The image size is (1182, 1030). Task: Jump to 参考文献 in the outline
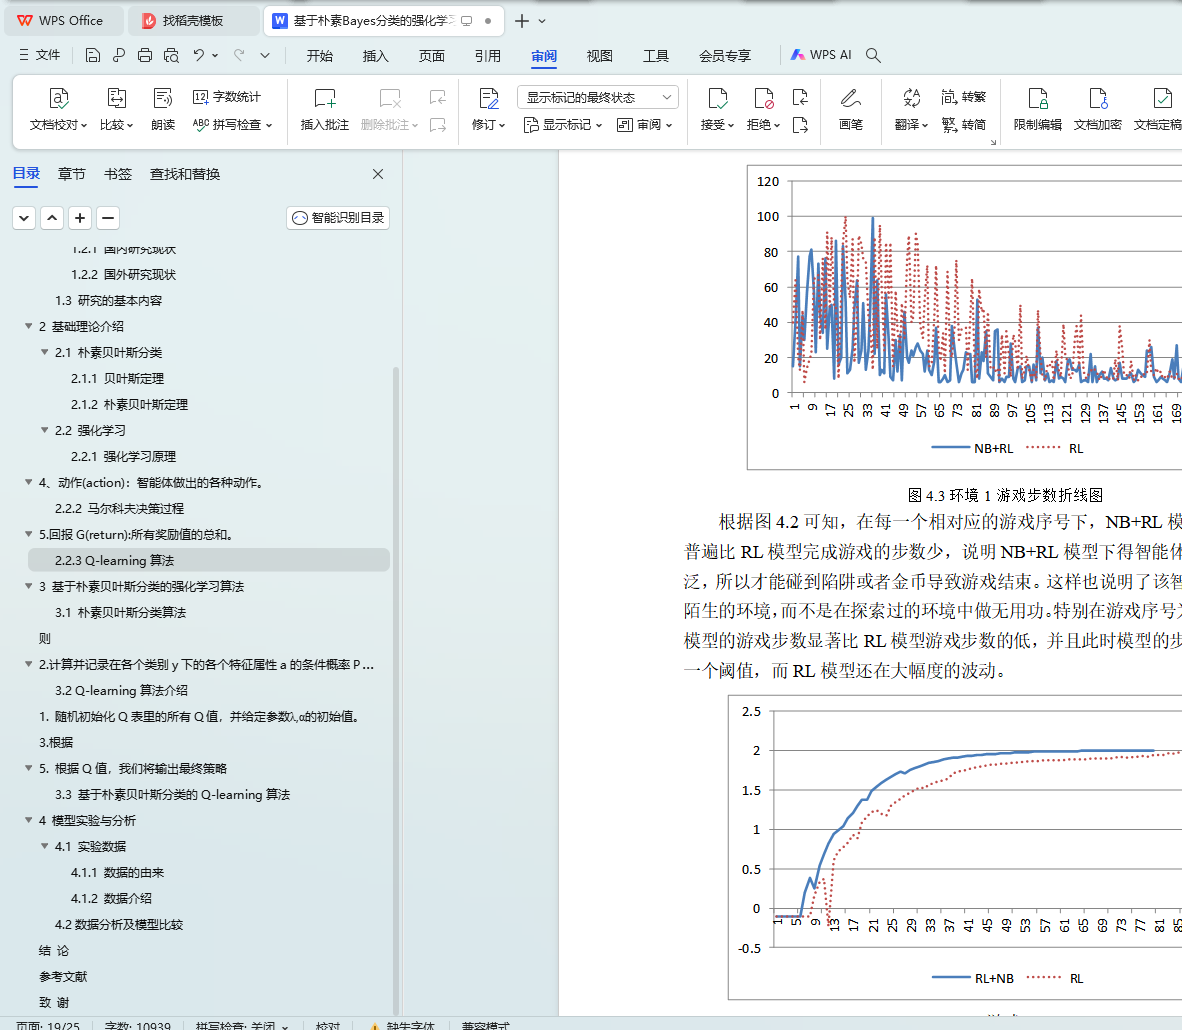63,977
